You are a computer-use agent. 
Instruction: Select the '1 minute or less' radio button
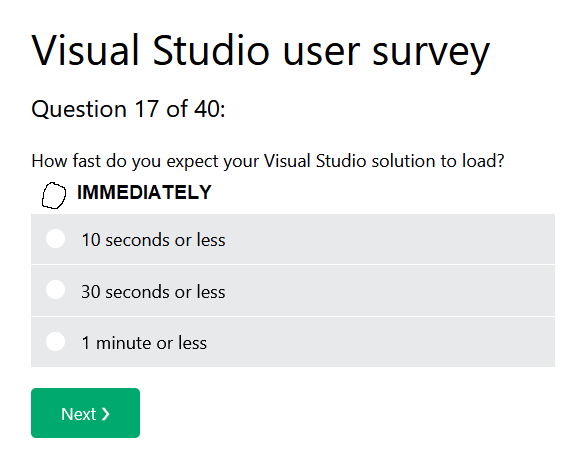tap(55, 341)
